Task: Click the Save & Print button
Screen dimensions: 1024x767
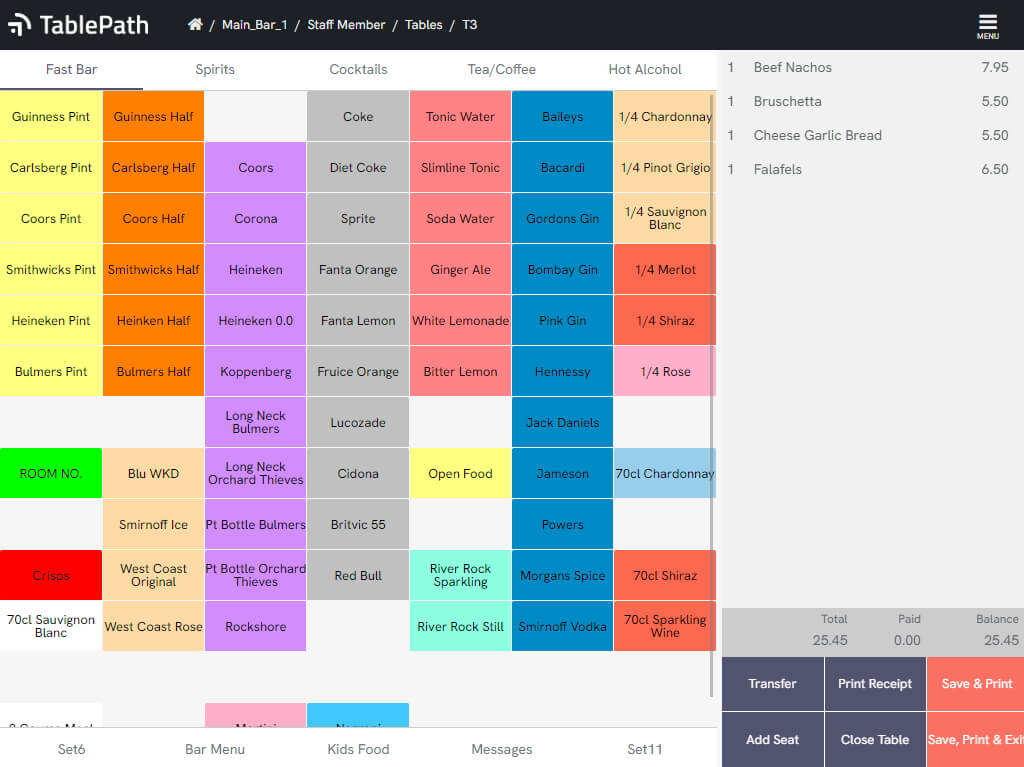Action: pos(976,684)
